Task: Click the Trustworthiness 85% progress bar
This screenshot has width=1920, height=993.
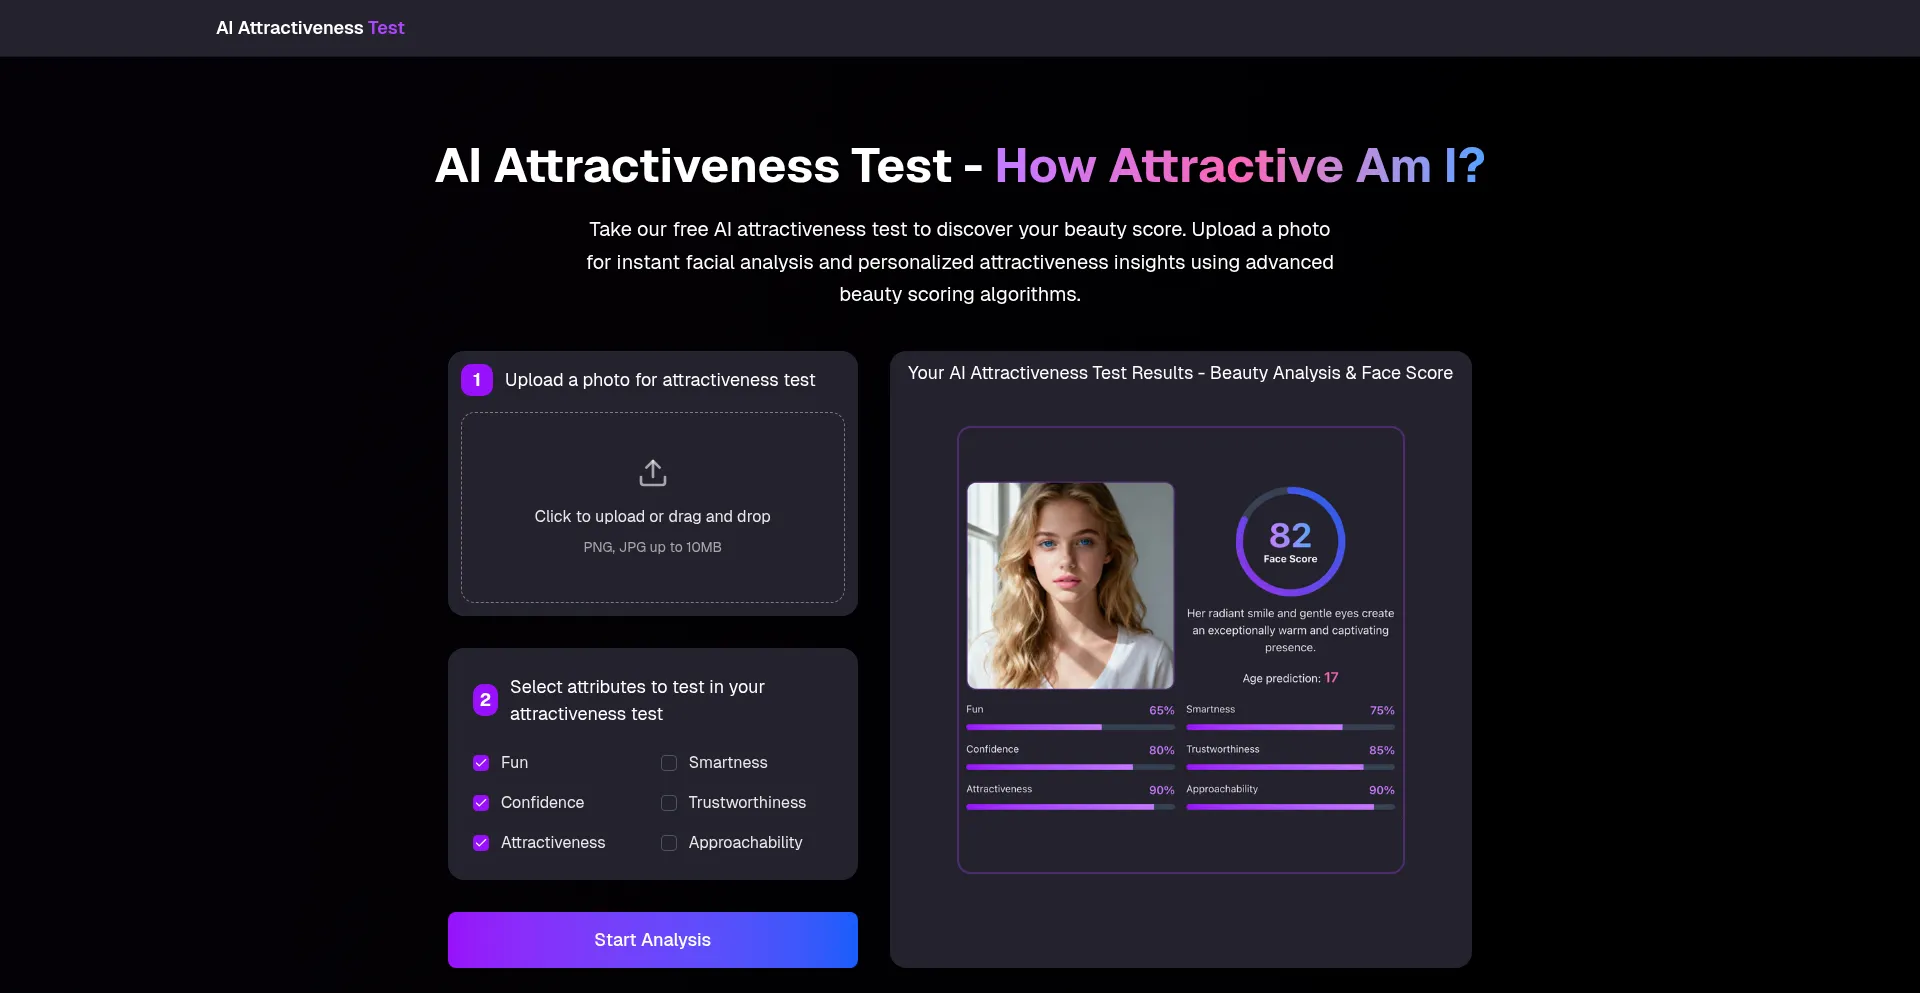Action: (1290, 767)
